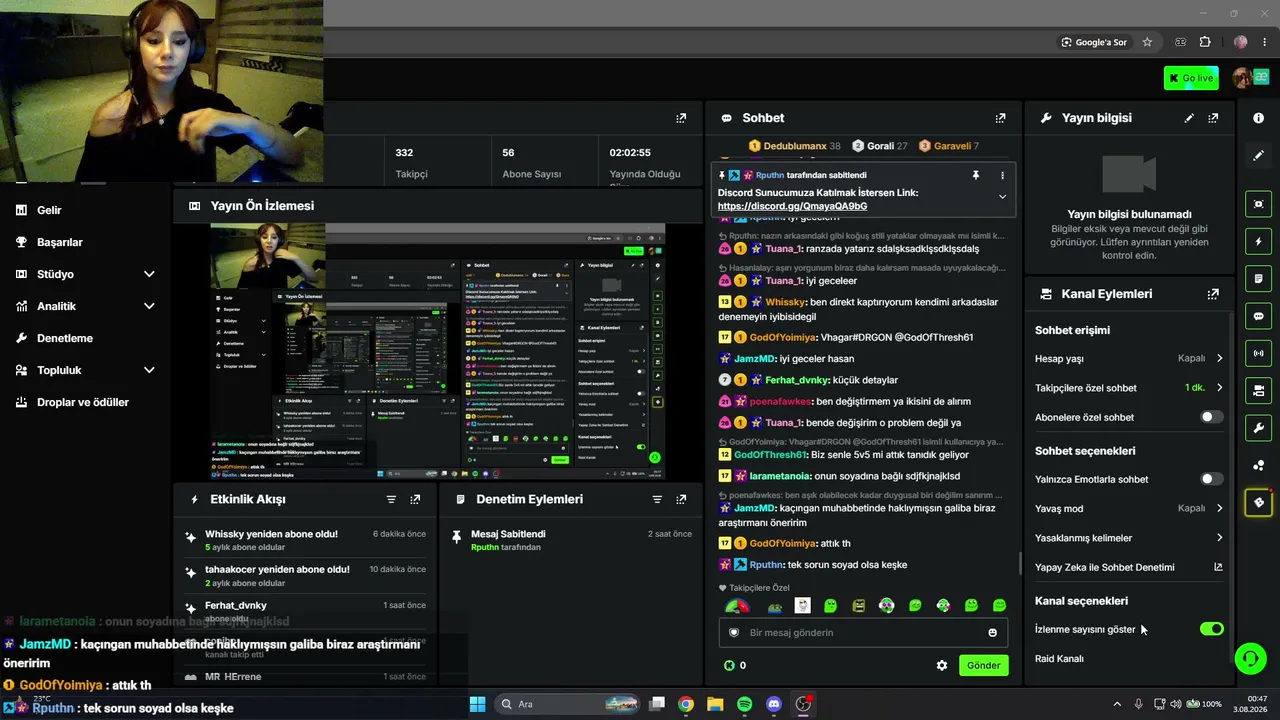The height and width of the screenshot is (720, 1280).
Task: Click the stream preview thumbnail
Action: (438, 351)
